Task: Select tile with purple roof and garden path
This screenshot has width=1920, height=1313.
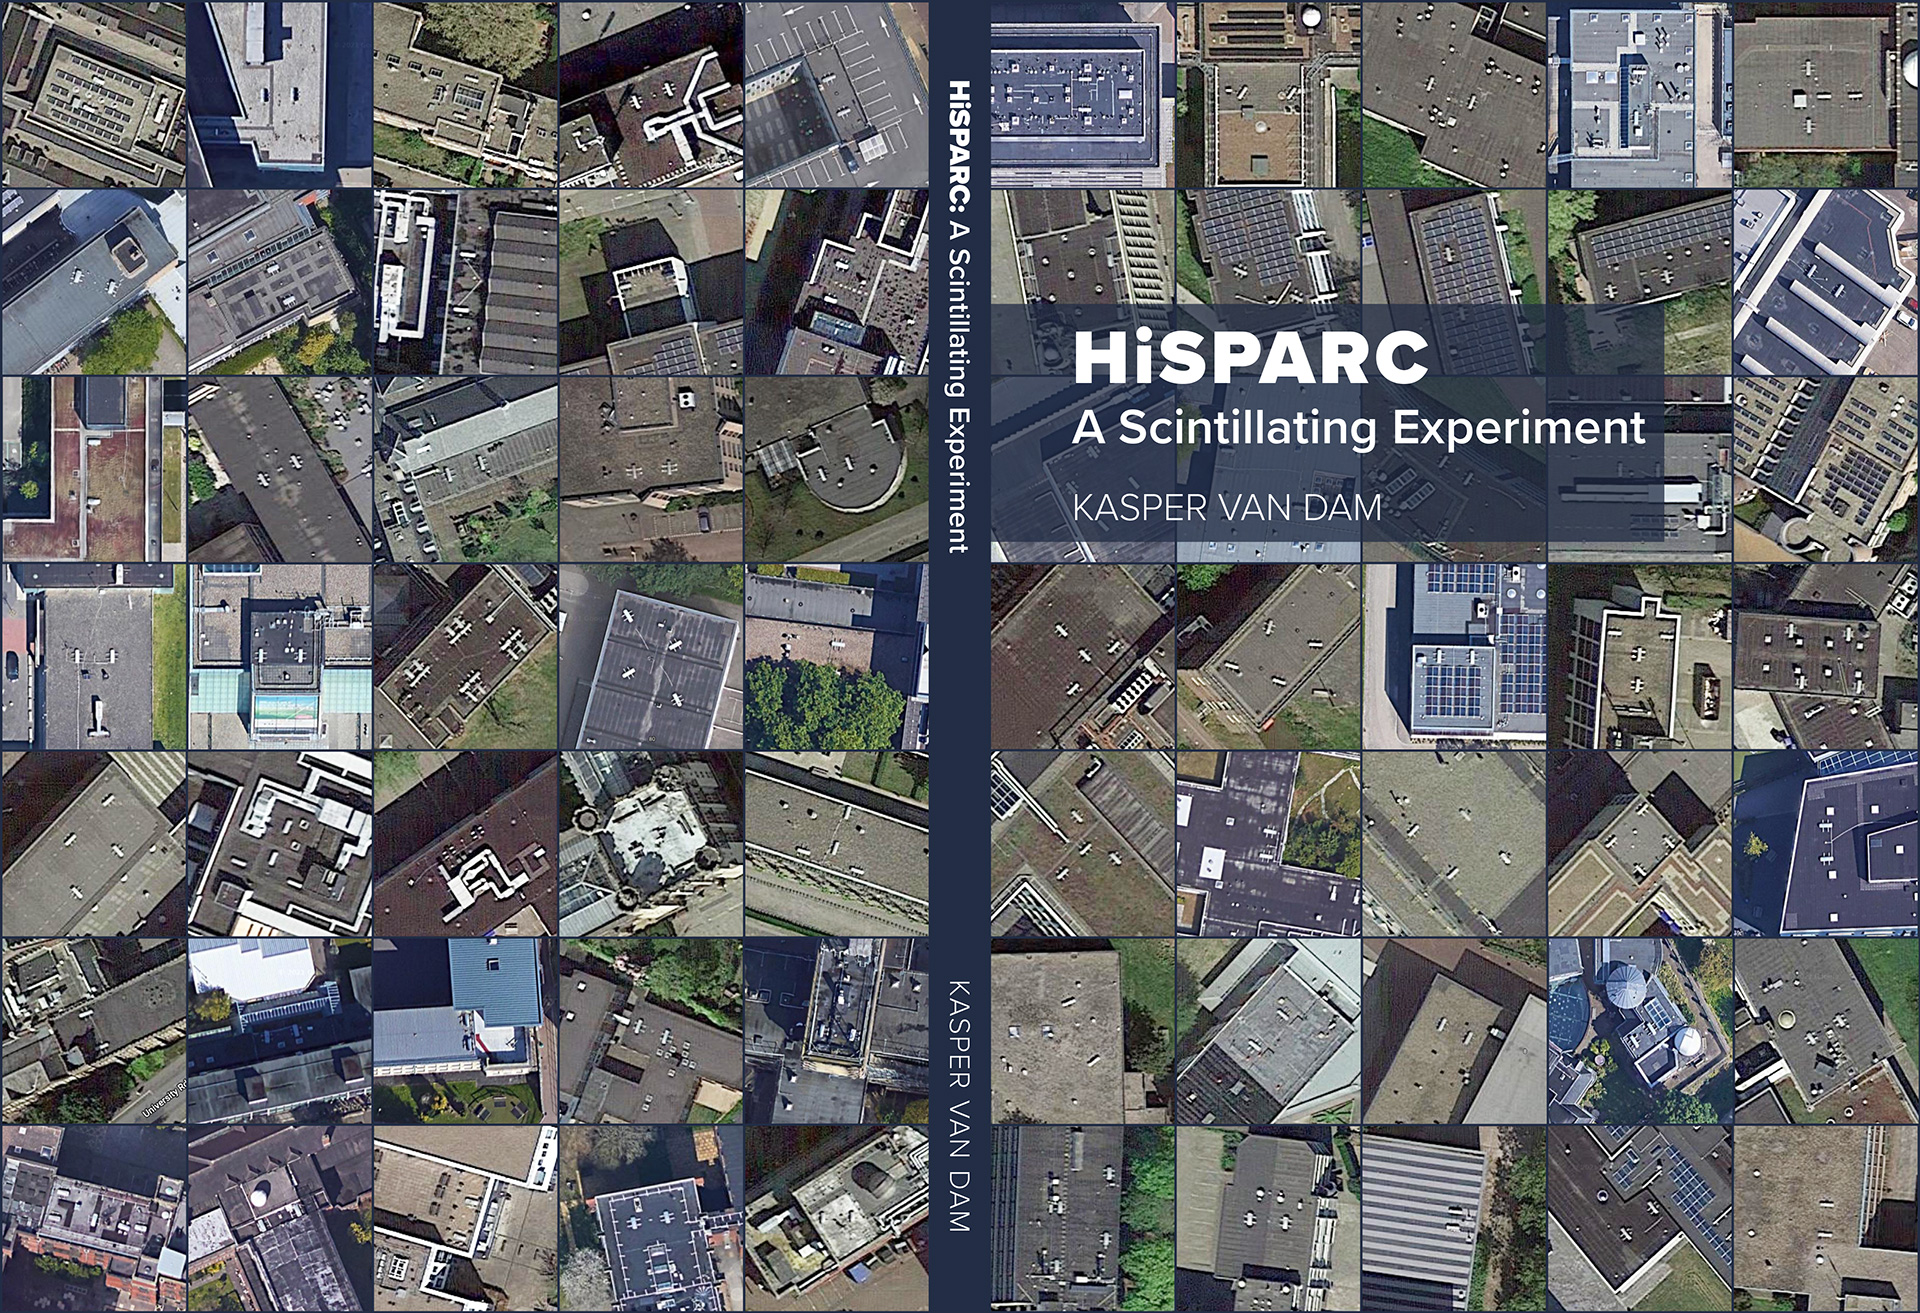Action: (1268, 843)
